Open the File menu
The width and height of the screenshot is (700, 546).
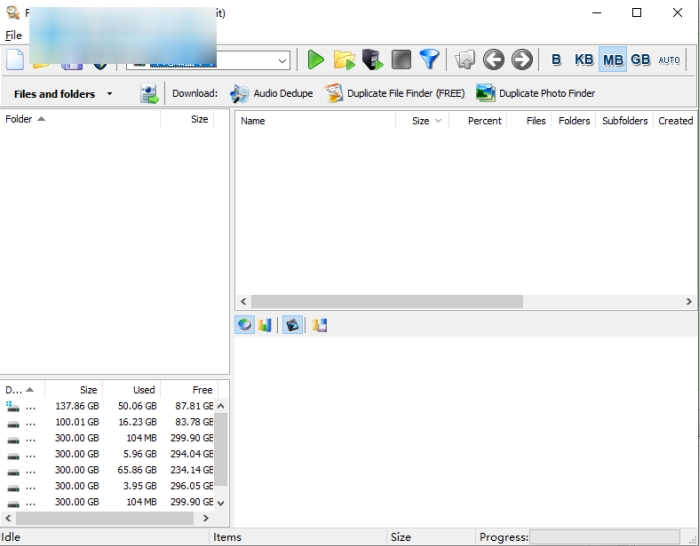point(13,35)
